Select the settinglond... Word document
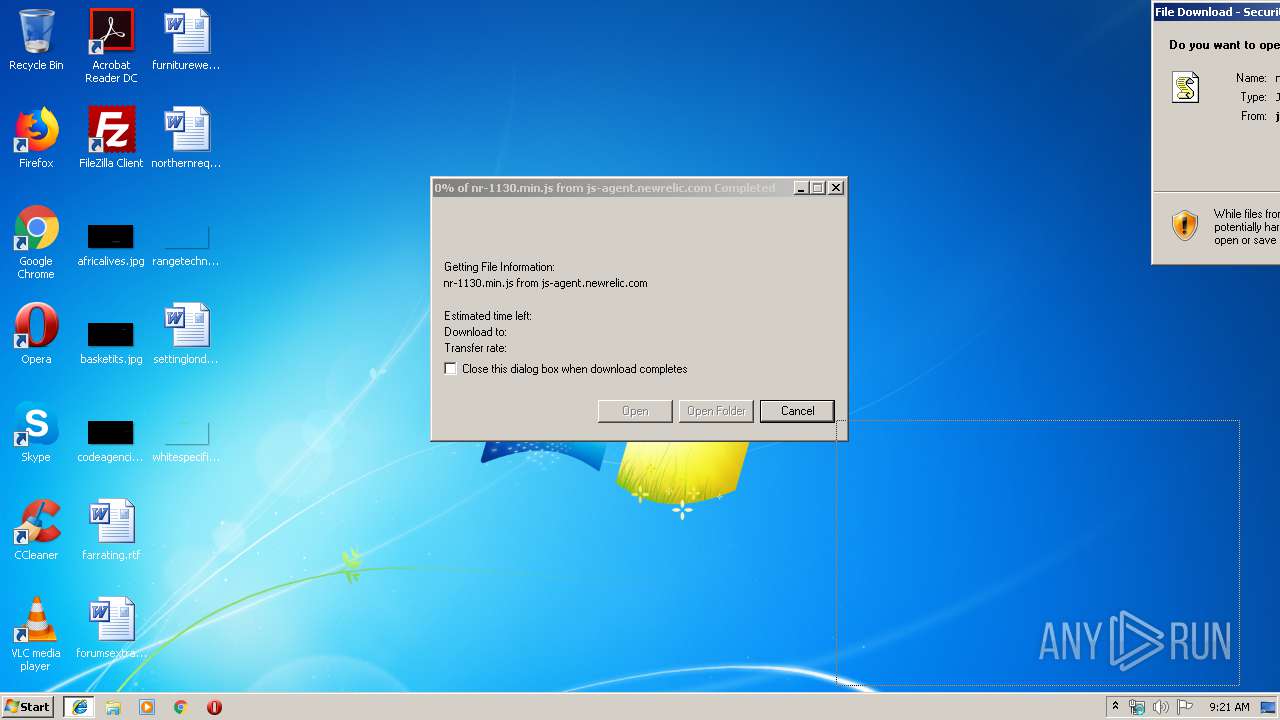The height and width of the screenshot is (720, 1280). 186,334
